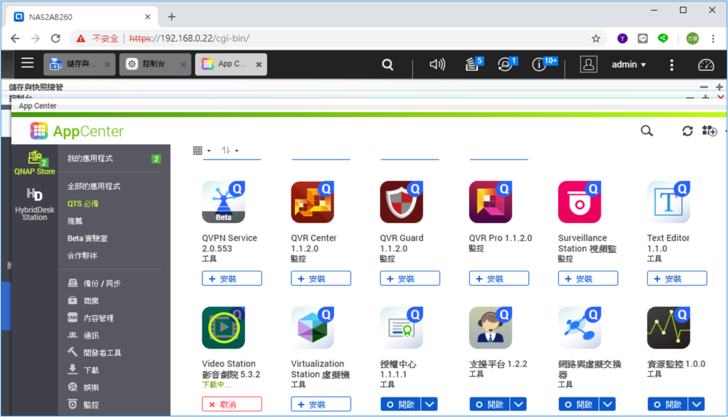Click the 授權中心 app icon
This screenshot has width=728, height=417.
[402, 328]
